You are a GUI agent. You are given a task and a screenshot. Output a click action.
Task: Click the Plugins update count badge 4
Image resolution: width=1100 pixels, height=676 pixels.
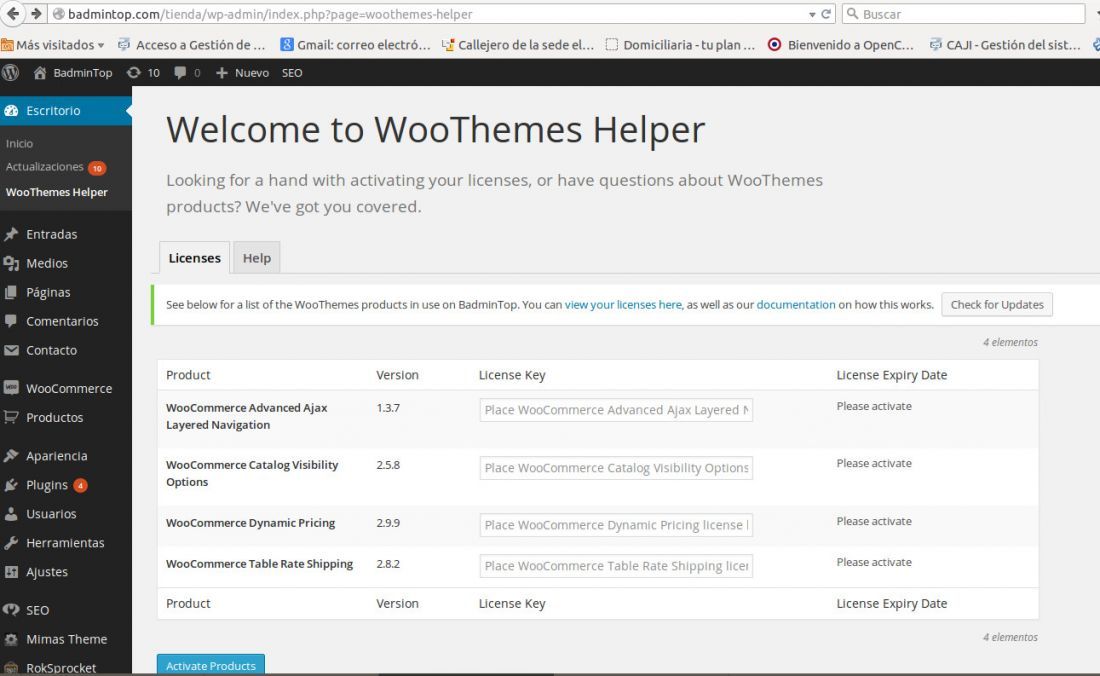(x=81, y=485)
